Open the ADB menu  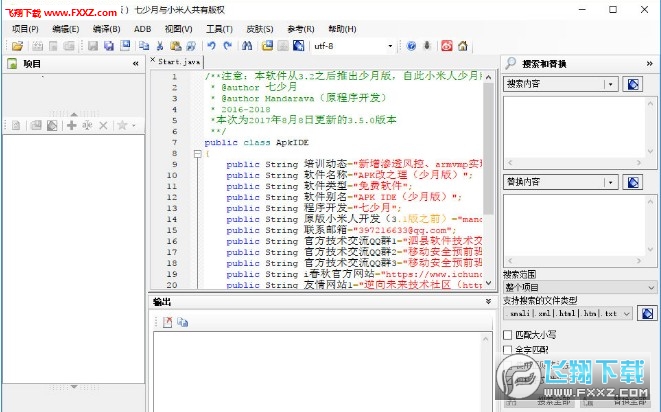(143, 29)
